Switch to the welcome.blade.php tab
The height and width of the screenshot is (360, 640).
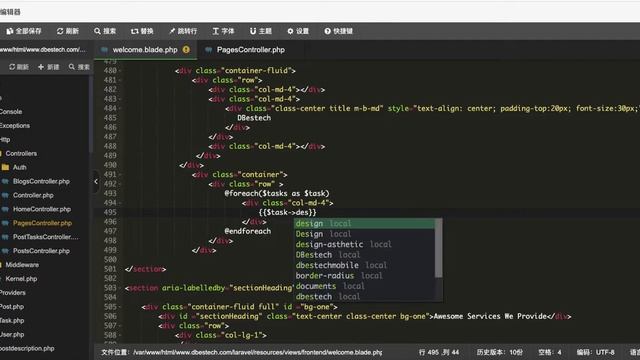[145, 50]
